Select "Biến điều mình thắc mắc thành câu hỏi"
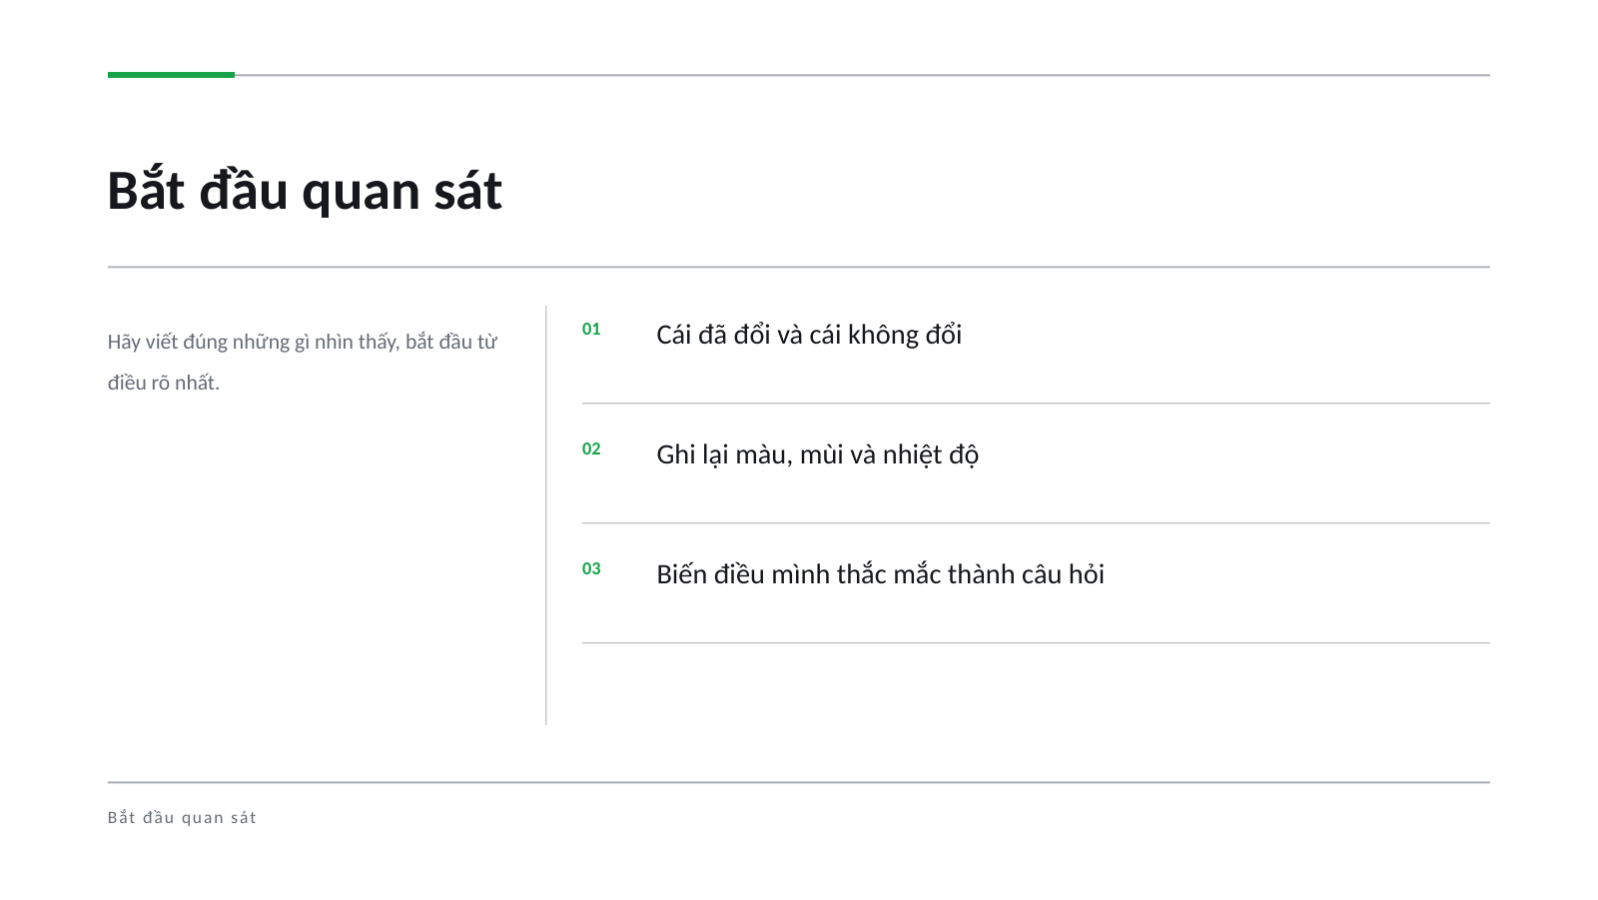 (880, 574)
